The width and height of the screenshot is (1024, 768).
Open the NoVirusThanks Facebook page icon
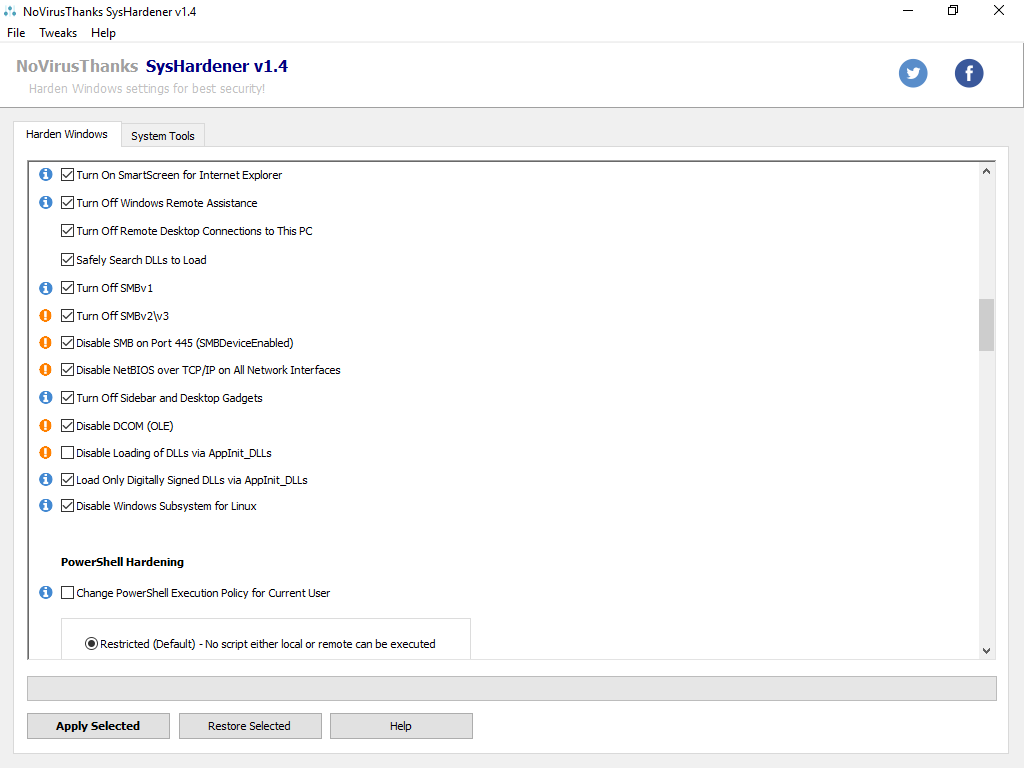[x=968, y=73]
